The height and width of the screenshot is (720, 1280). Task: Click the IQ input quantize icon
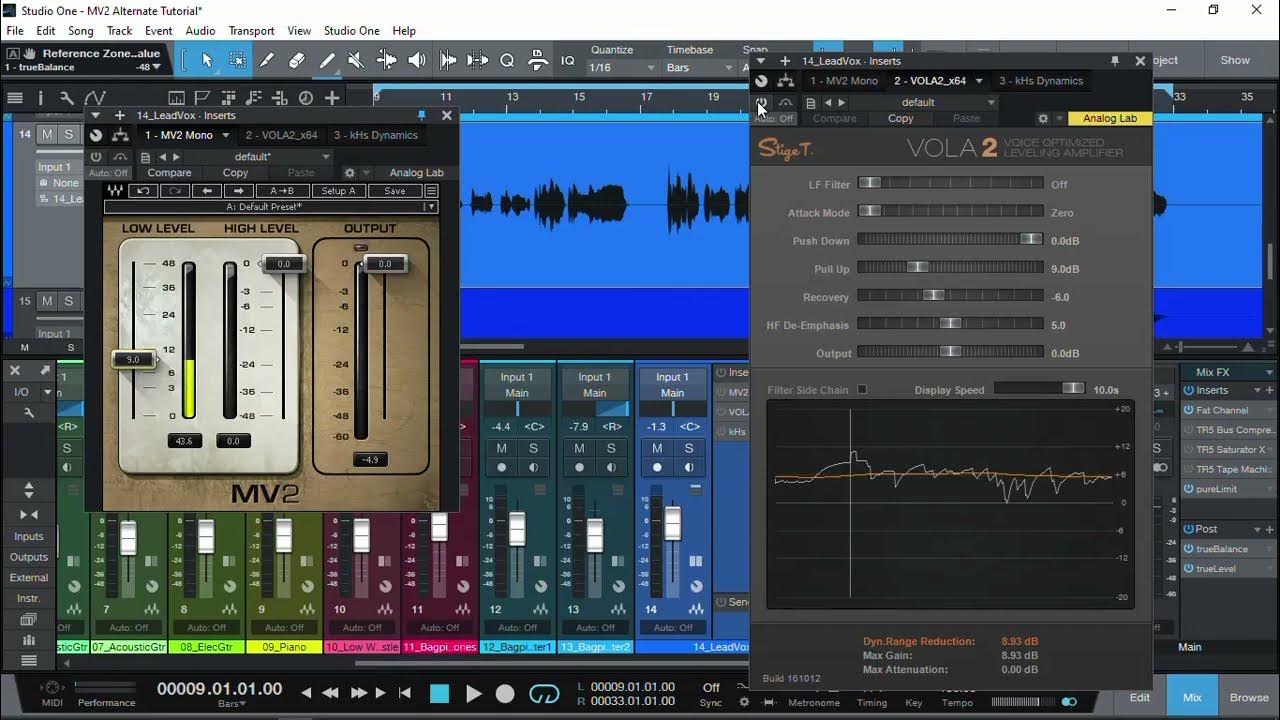567,60
